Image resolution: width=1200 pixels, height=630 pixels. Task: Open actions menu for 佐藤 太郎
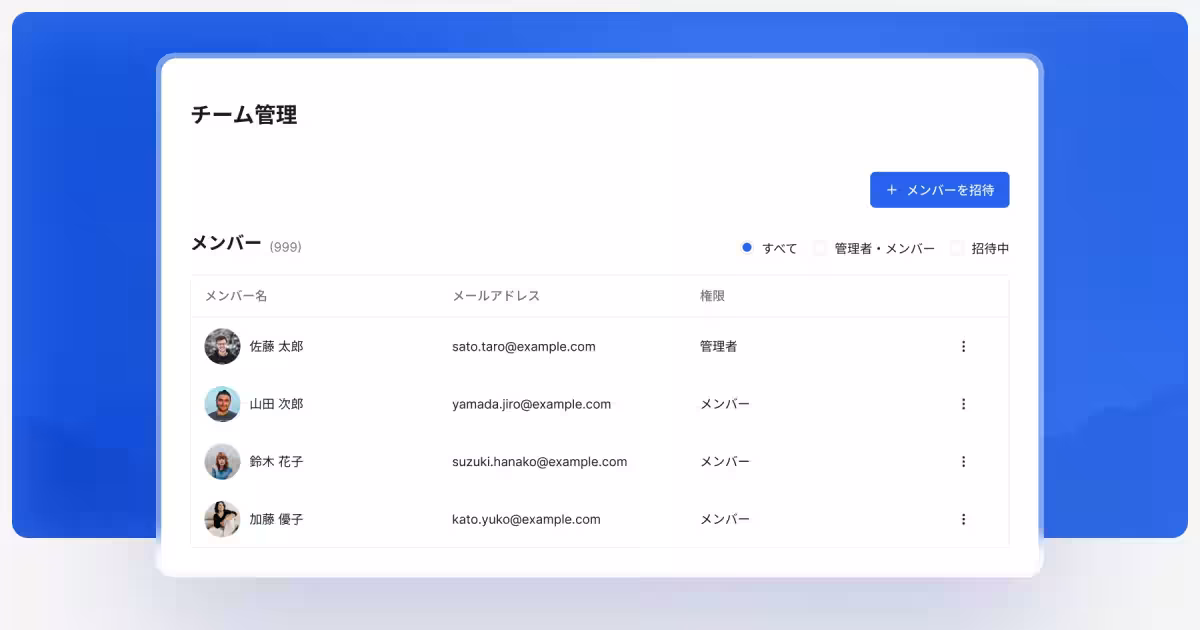(963, 346)
